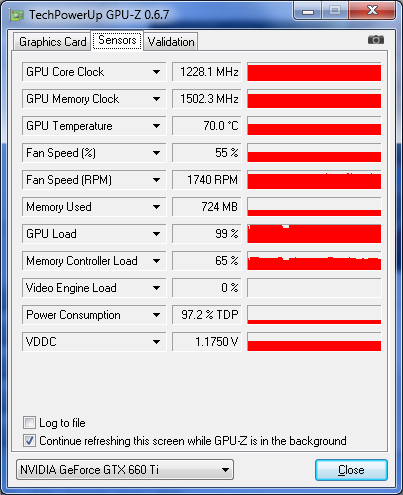
Task: Enable the Log to file checkbox
Action: (x=29, y=423)
